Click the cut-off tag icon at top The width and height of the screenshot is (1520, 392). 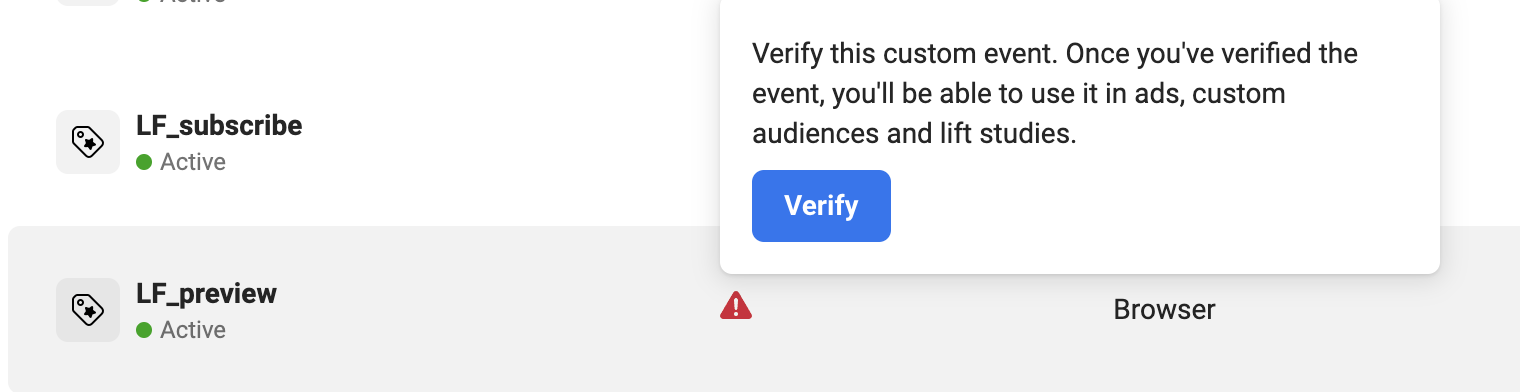88,3
